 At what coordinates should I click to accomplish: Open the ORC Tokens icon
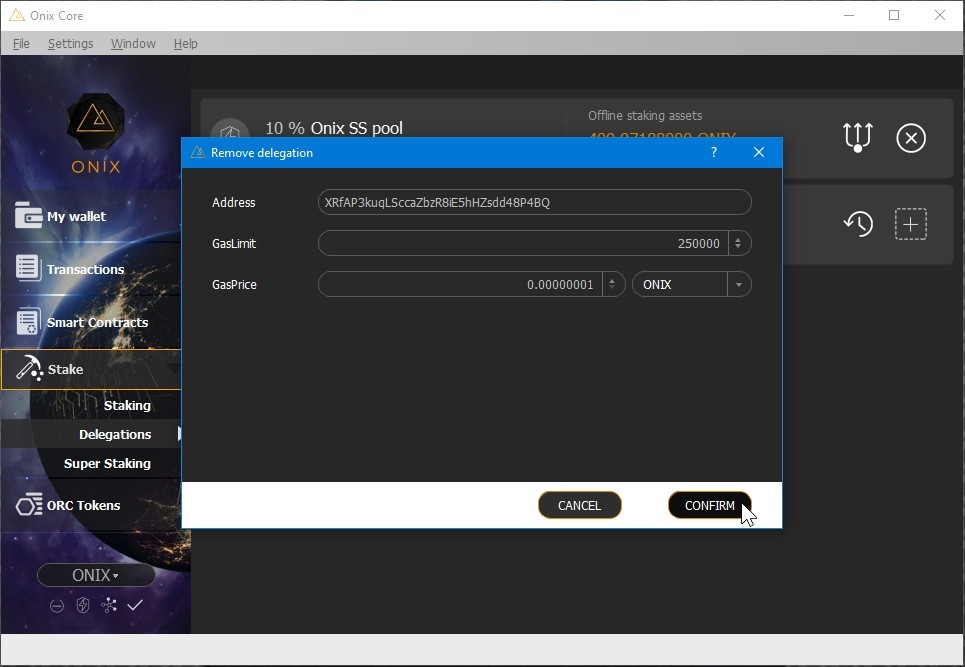[28, 505]
